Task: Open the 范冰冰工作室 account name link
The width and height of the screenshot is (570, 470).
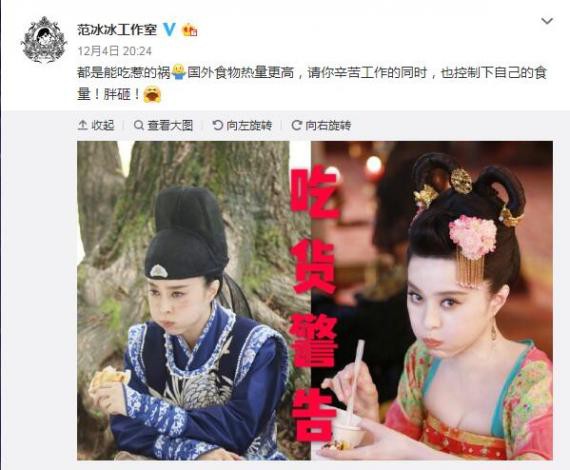Action: [117, 29]
